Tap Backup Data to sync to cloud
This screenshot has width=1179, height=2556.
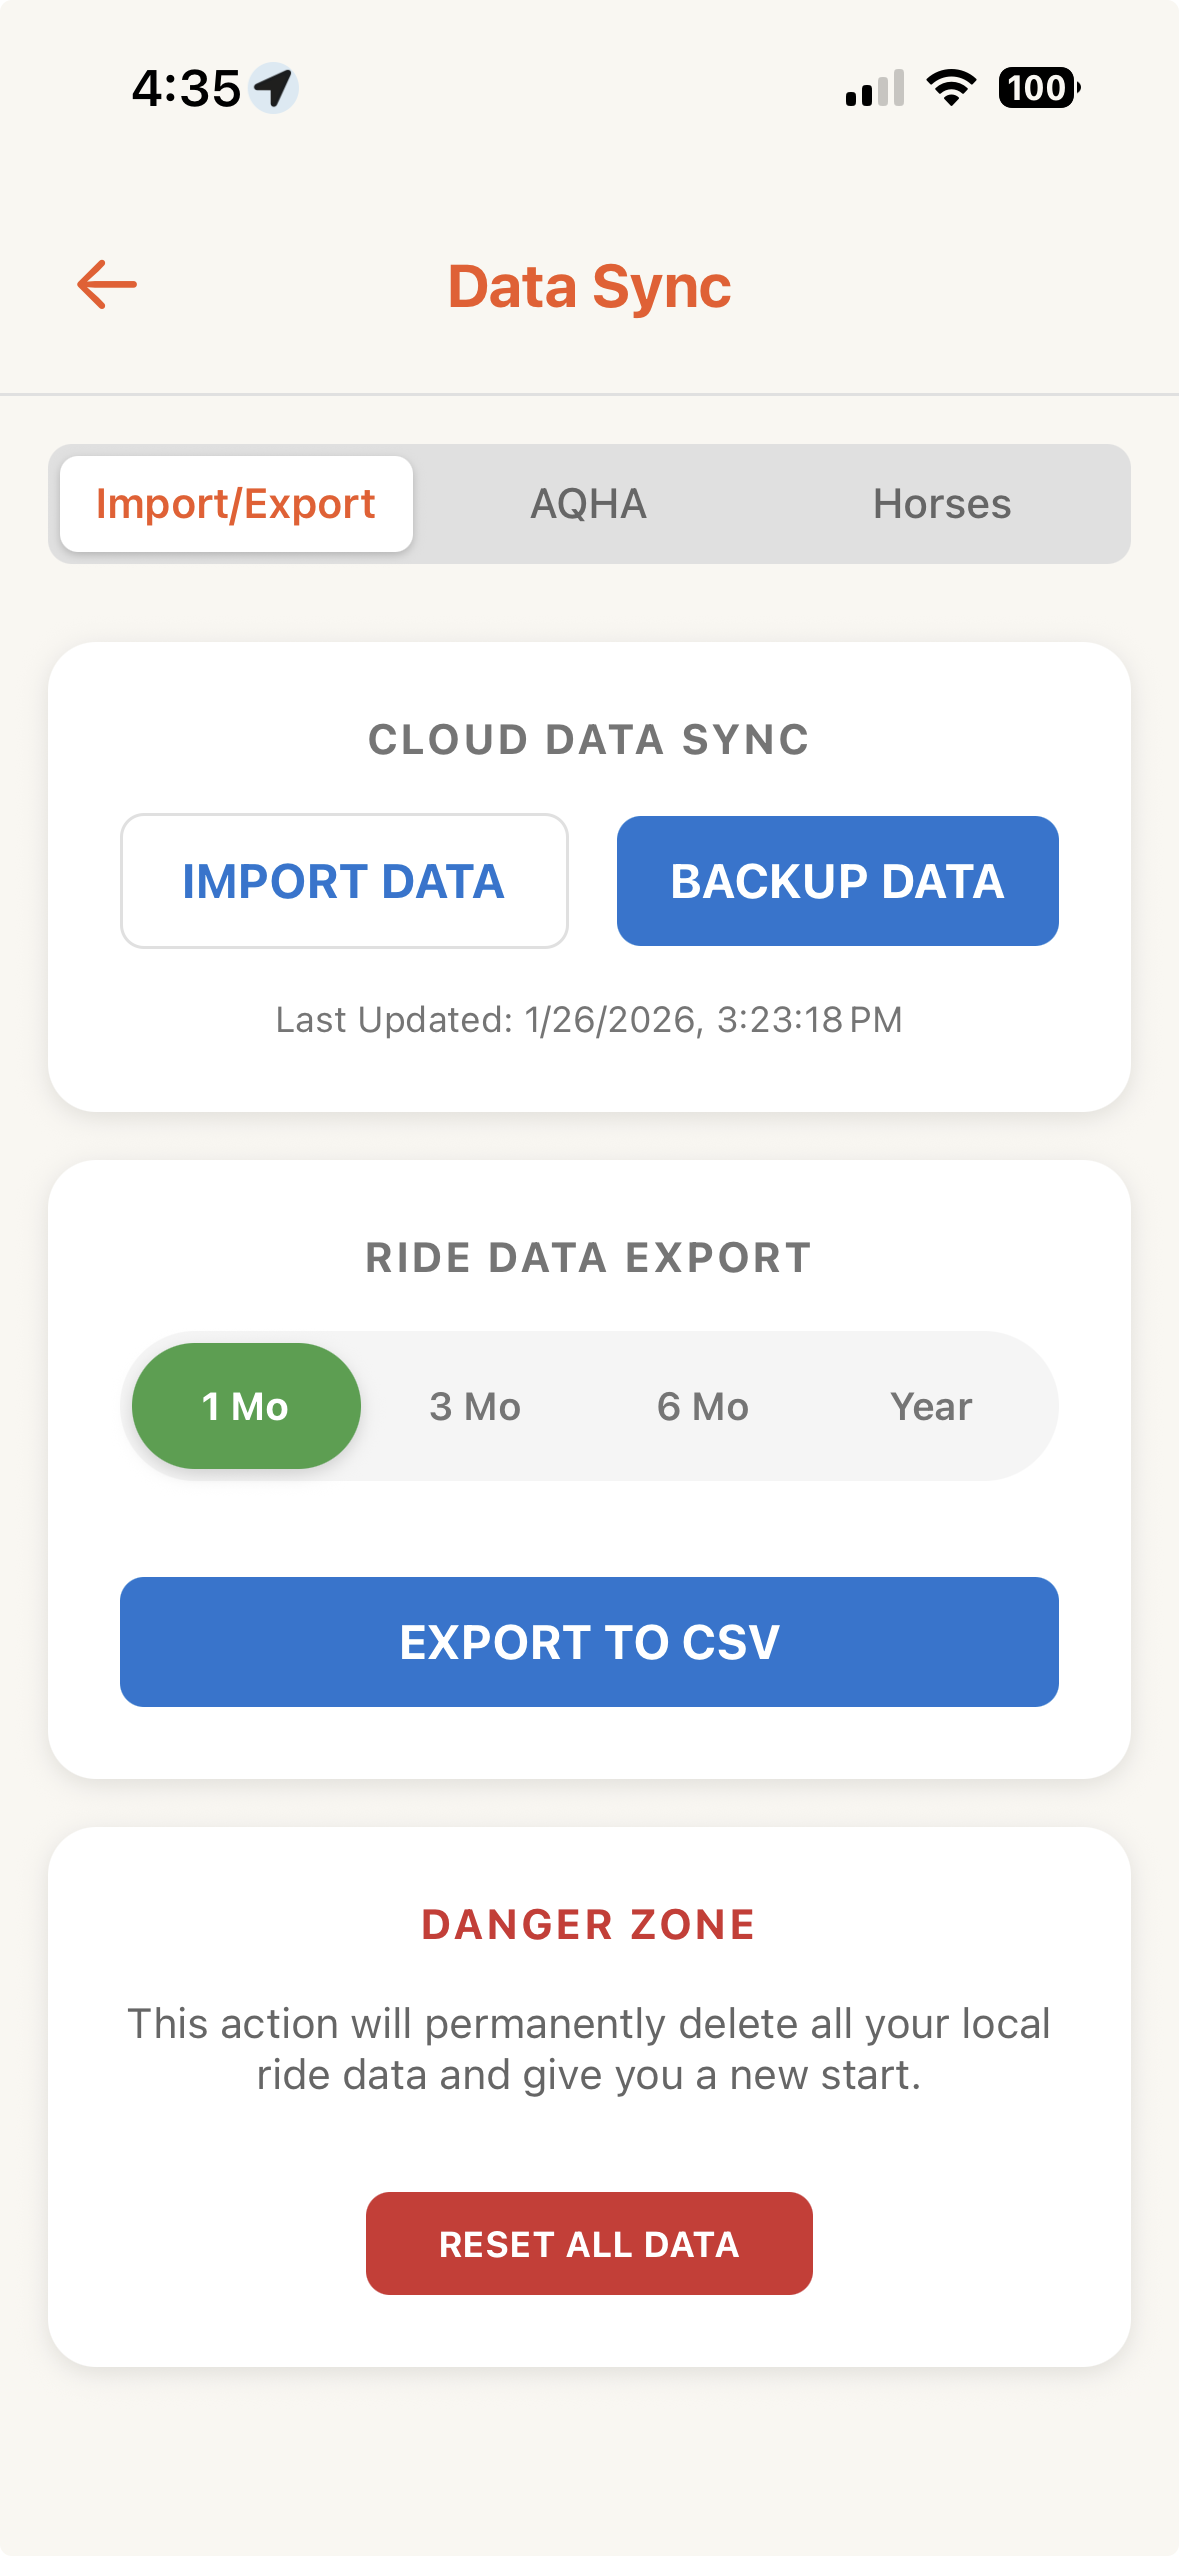click(837, 880)
